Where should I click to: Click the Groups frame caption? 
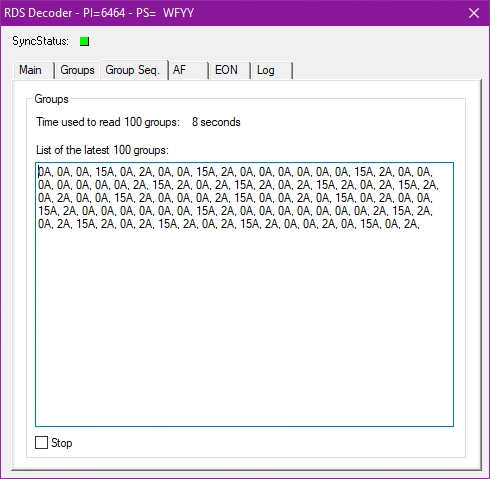coord(52,99)
